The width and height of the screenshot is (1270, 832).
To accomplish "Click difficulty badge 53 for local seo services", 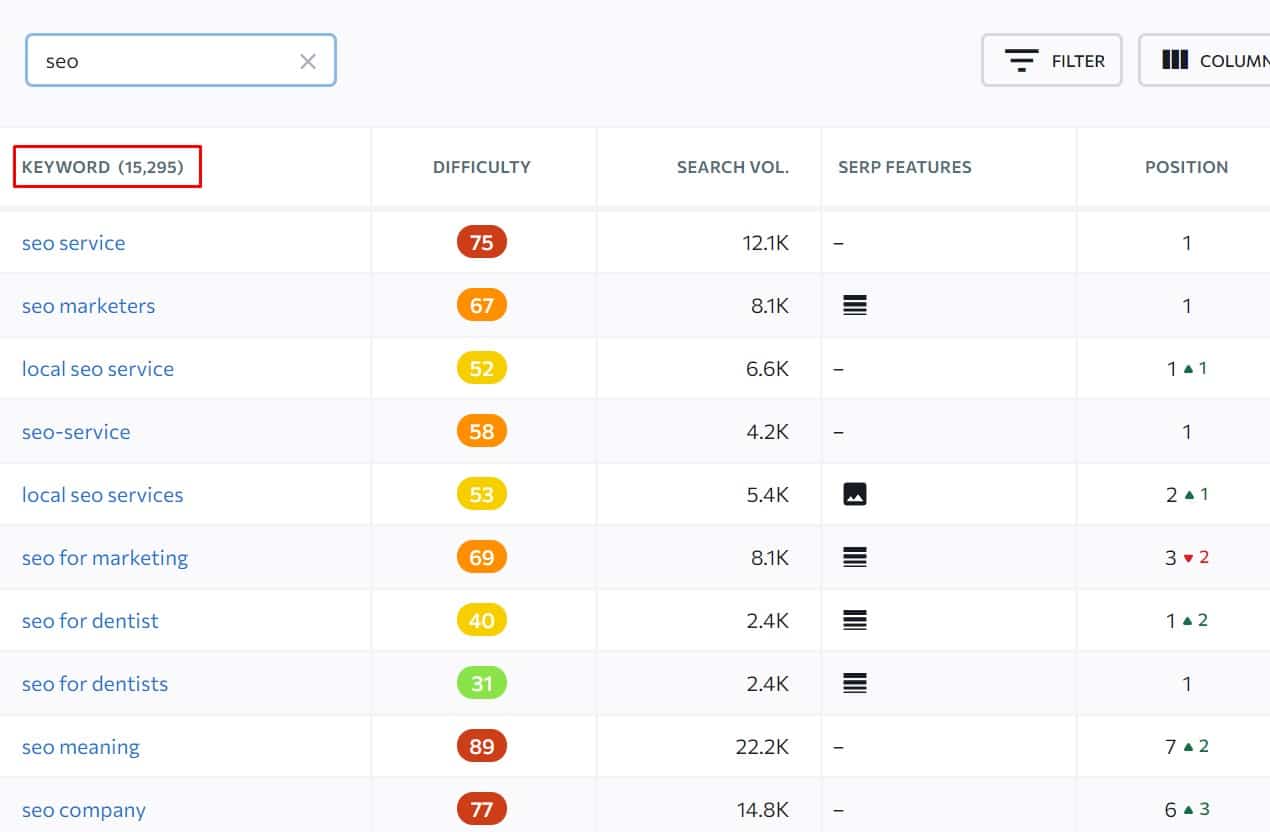I will click(x=482, y=494).
